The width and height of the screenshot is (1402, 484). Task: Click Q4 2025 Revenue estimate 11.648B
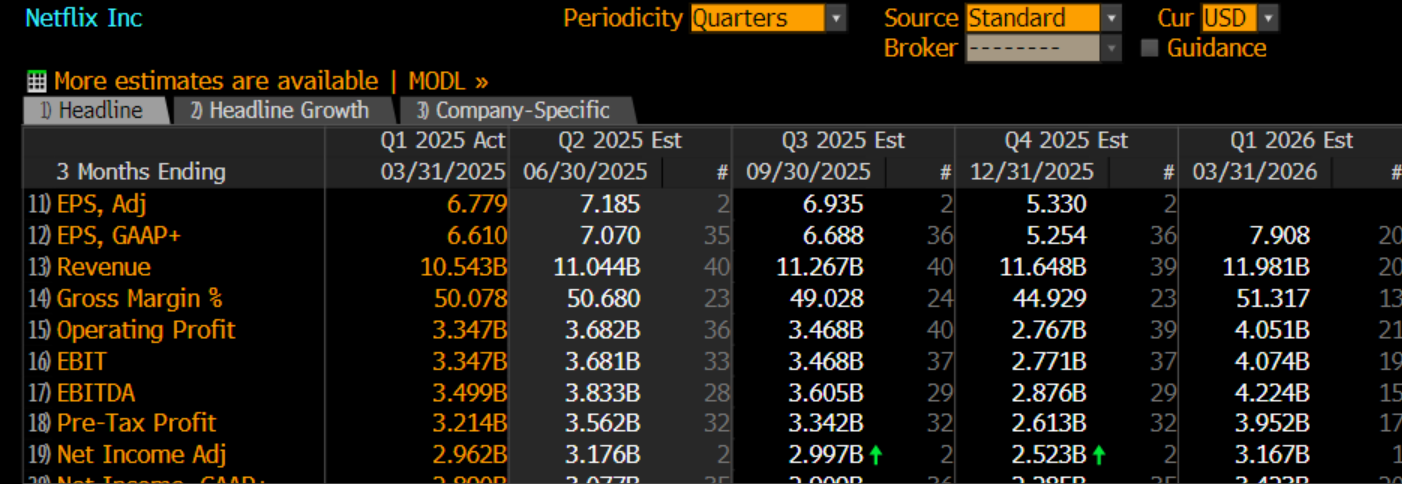[x=1044, y=267]
